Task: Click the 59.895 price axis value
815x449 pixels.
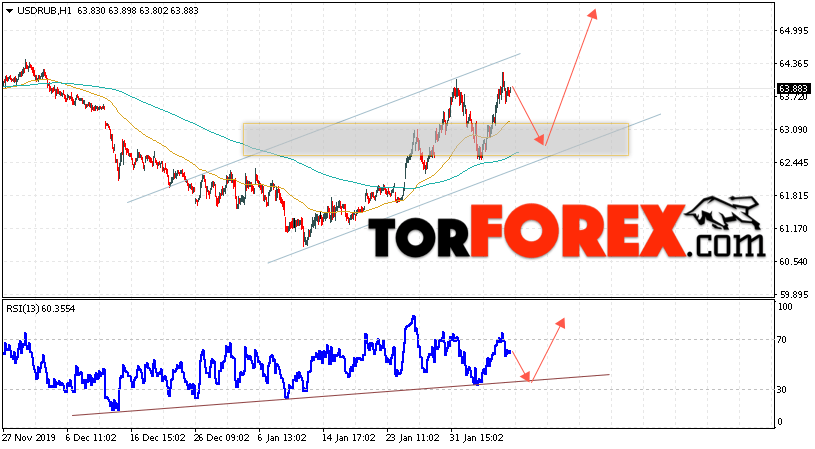Action: coord(793,294)
